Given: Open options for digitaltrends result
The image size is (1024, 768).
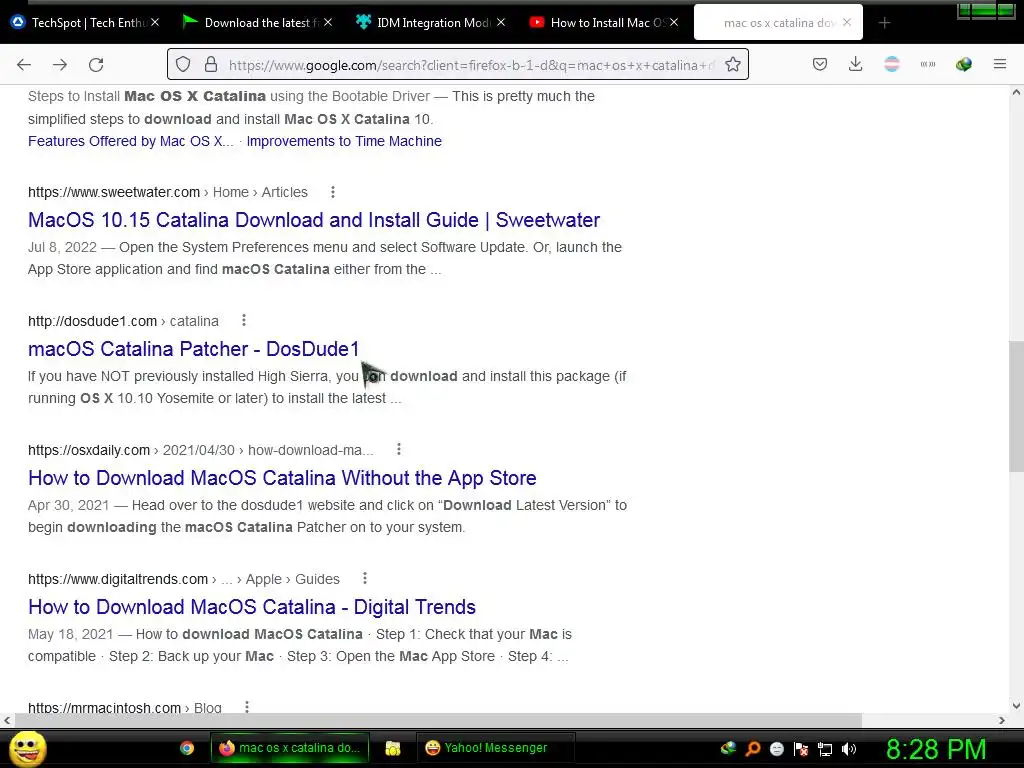Looking at the screenshot, I should (364, 579).
